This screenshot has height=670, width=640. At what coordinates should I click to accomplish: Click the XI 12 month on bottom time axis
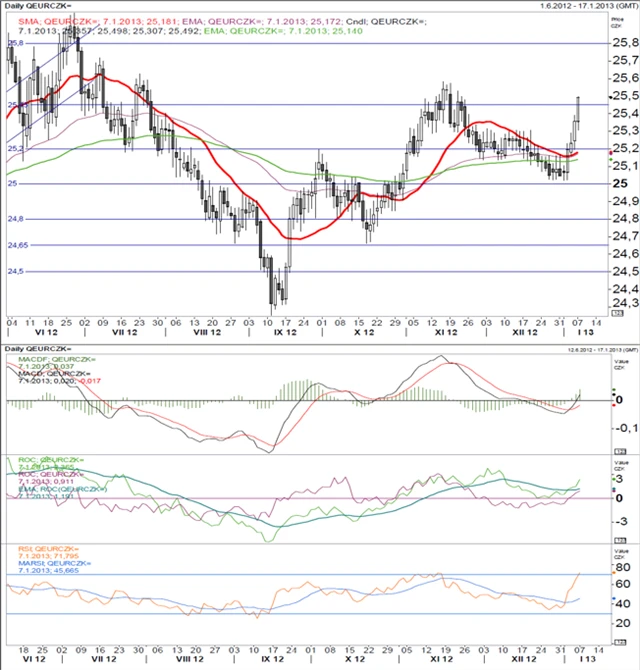pyautogui.click(x=440, y=662)
